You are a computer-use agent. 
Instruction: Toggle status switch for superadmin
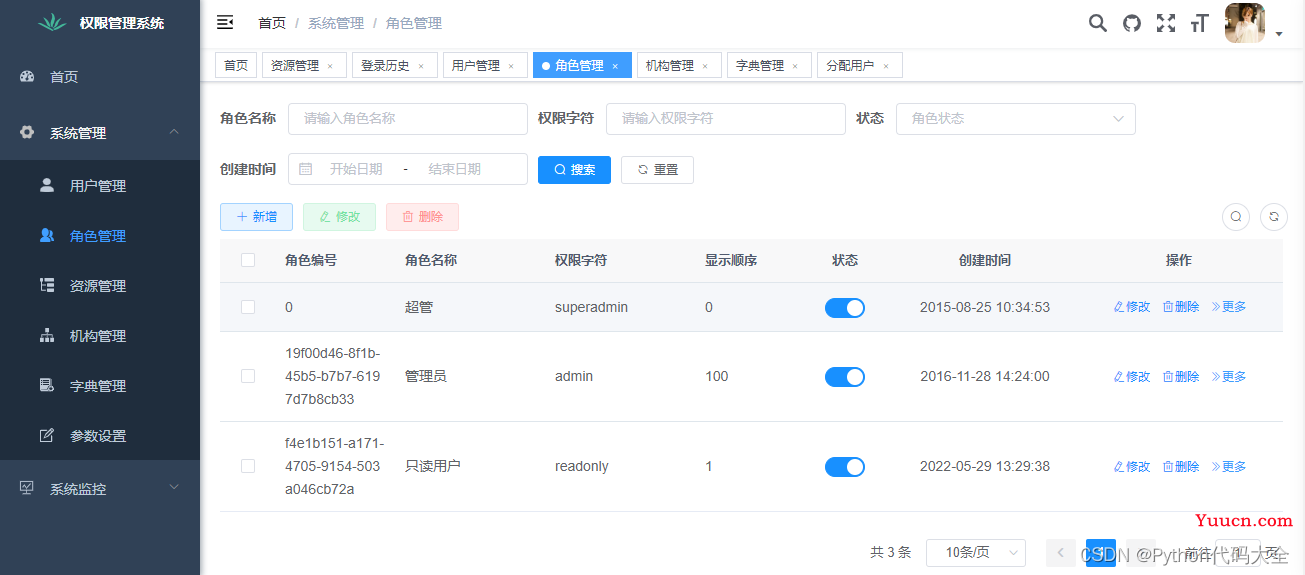pos(845,307)
